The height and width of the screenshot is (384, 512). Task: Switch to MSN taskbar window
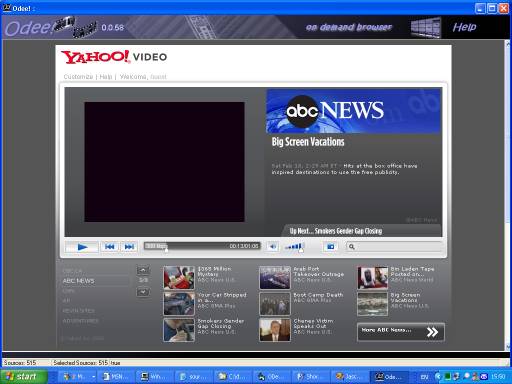pyautogui.click(x=115, y=377)
